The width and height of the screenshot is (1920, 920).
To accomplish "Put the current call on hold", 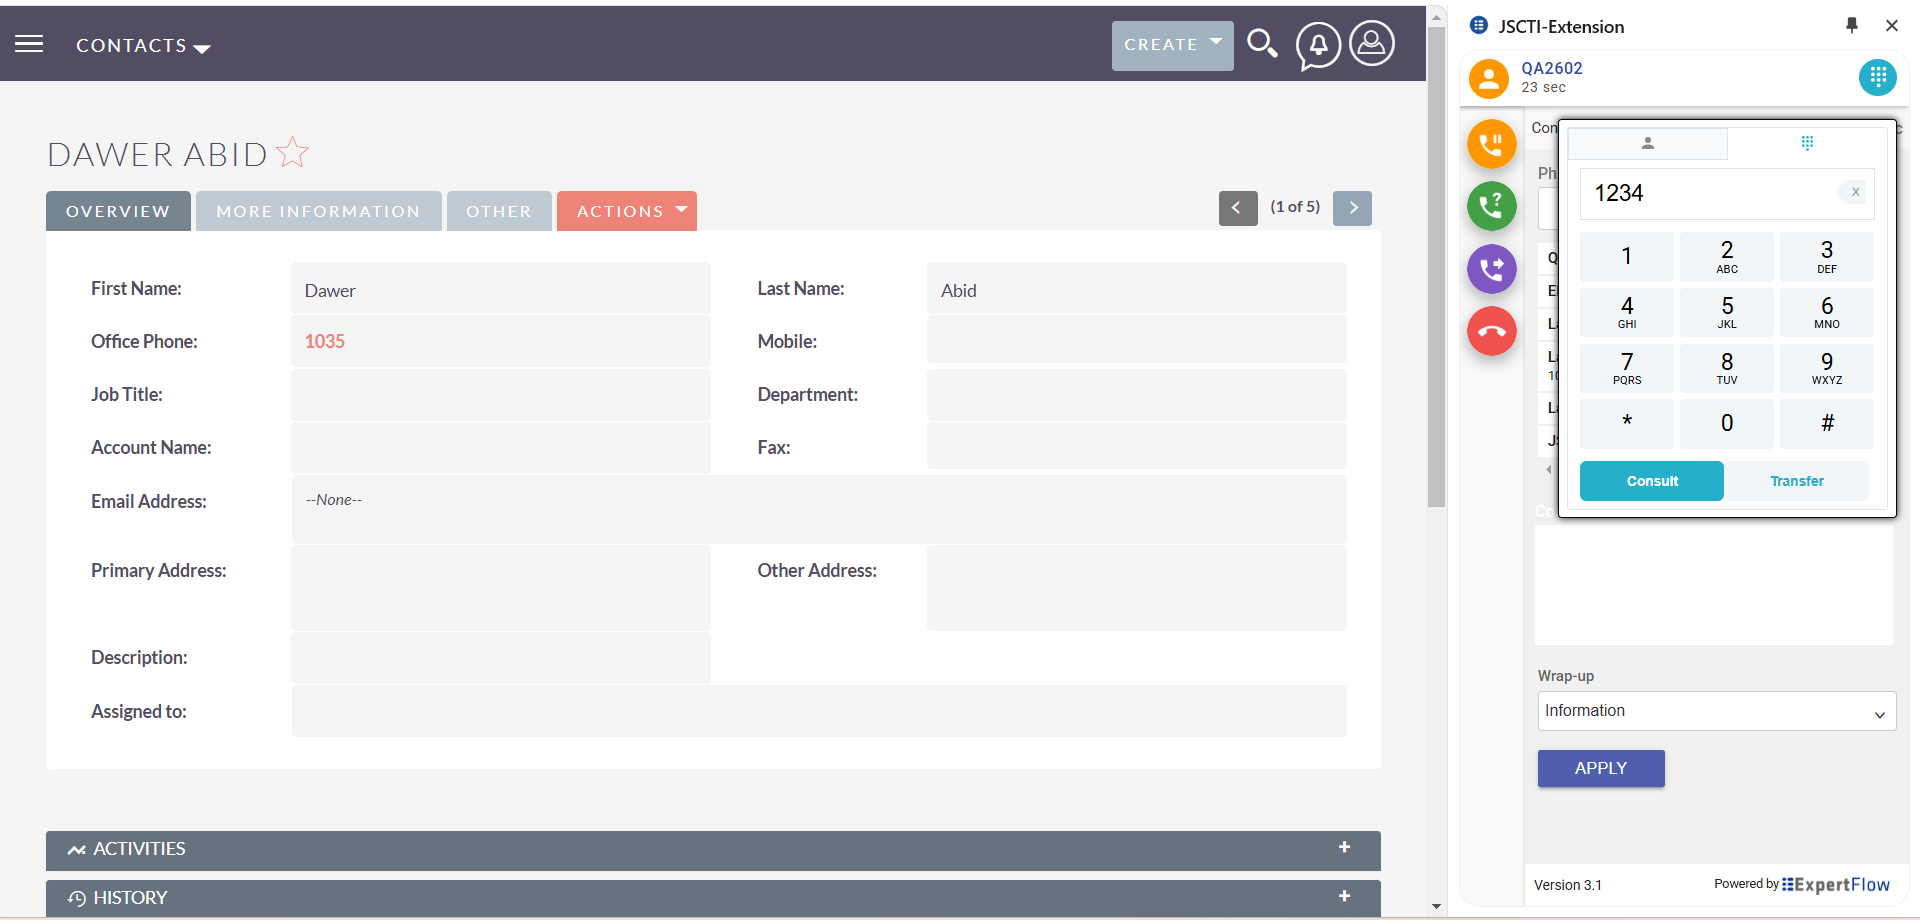I will (x=1491, y=143).
